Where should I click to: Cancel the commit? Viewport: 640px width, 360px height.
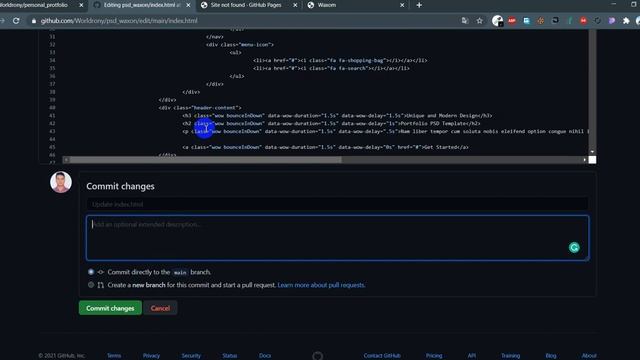(160, 308)
